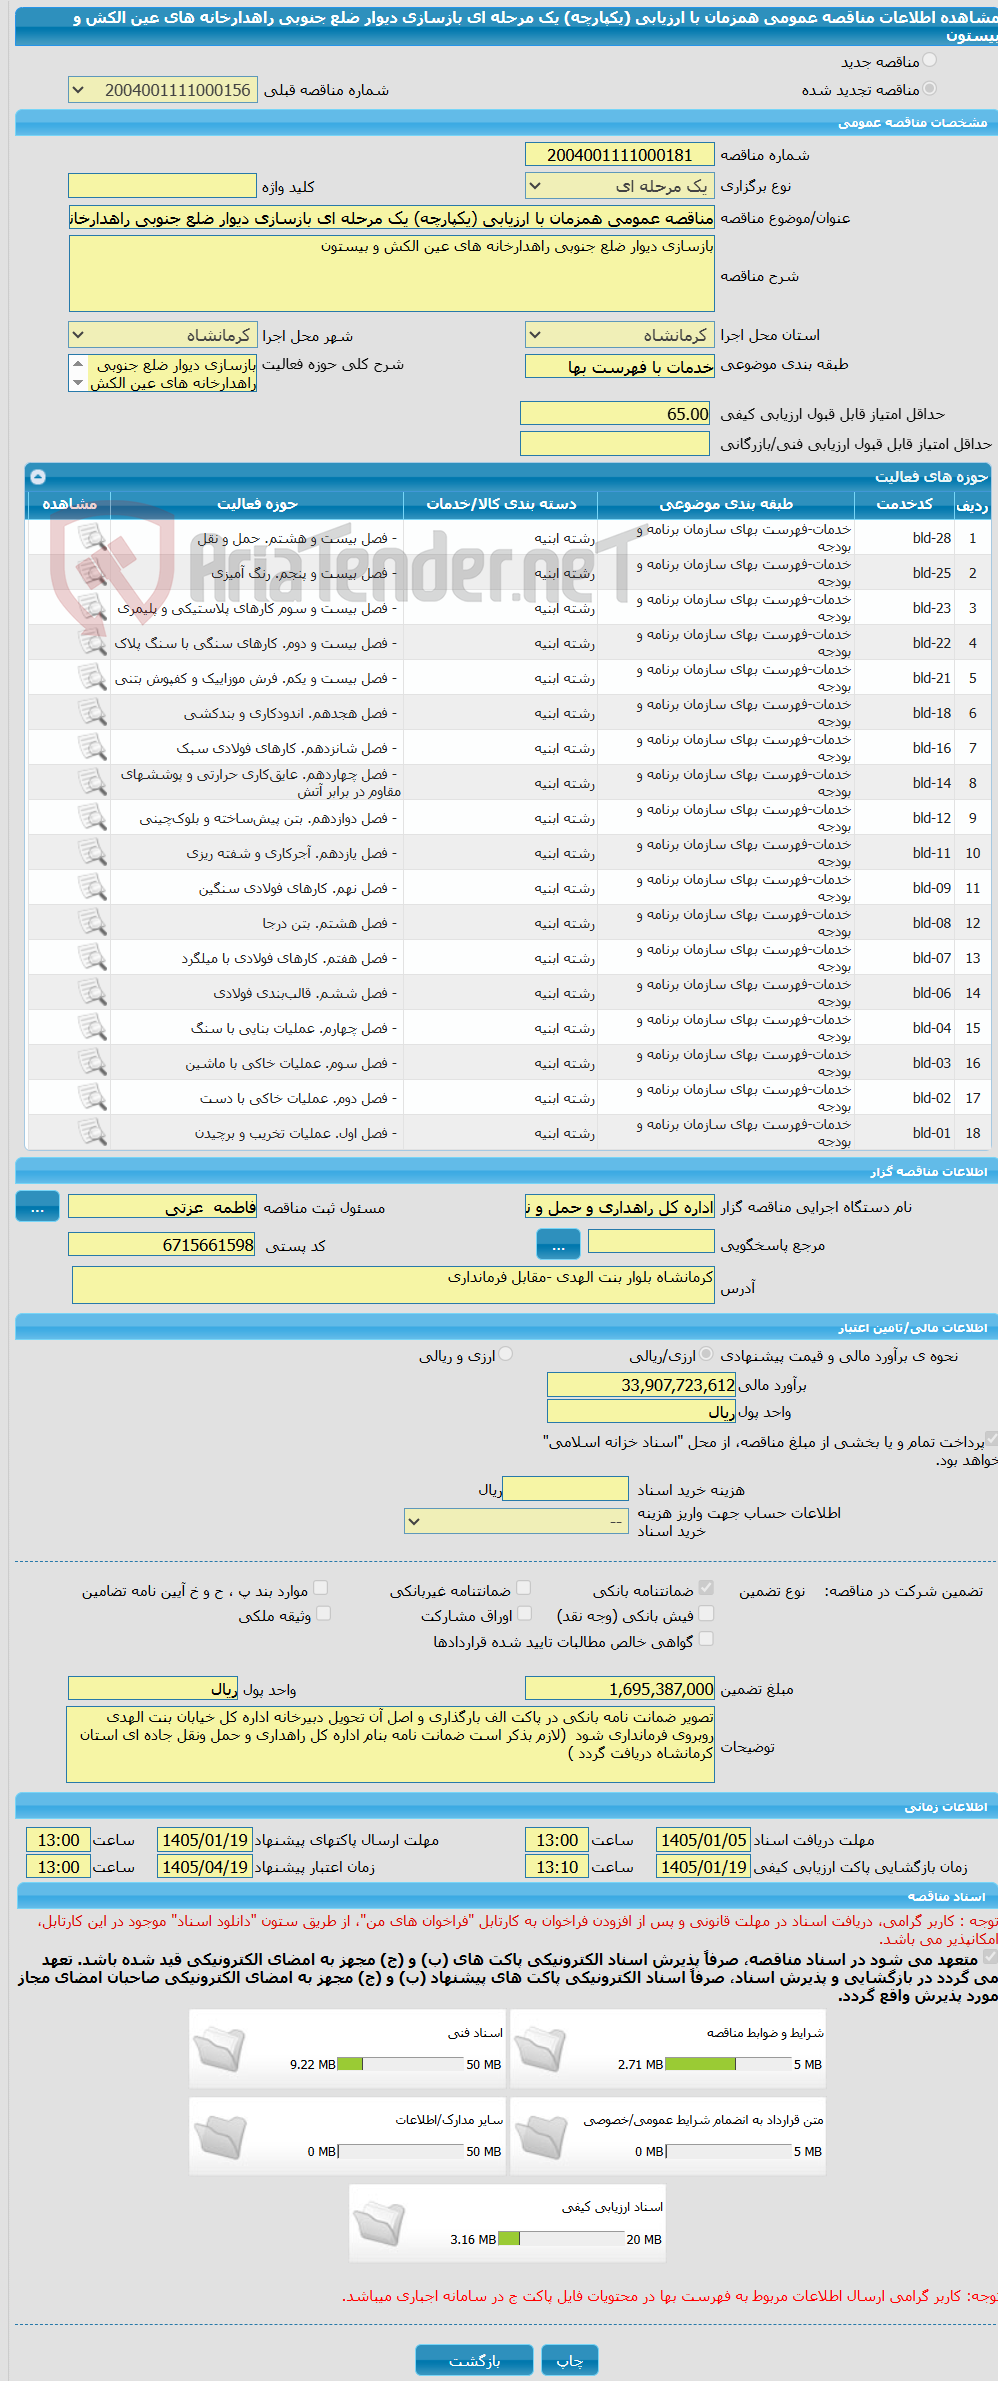998x2381 pixels.
Task: Toggle the فیش بانکی (وجه نقد) checkbox
Action: coord(706,1613)
